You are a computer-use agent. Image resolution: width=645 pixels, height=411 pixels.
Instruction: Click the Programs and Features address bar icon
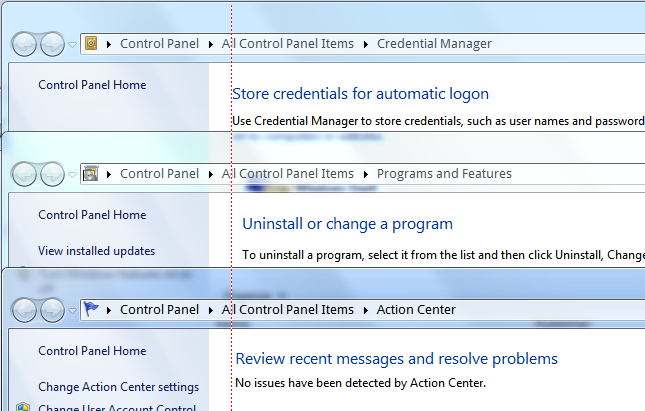(92, 174)
